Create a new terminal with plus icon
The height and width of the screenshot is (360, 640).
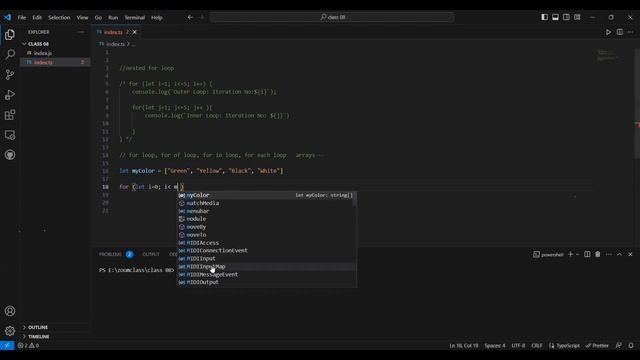coord(571,254)
